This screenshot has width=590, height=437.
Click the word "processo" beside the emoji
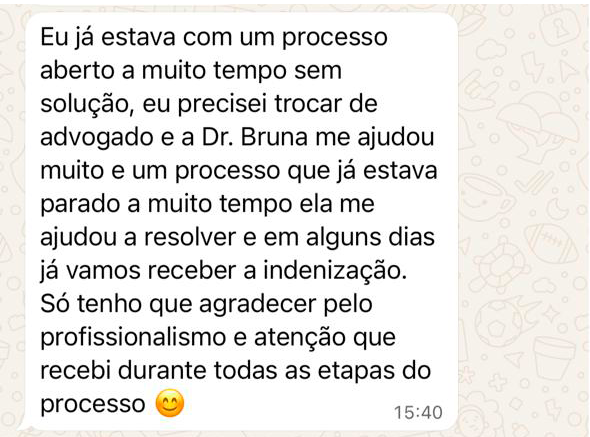[93, 404]
